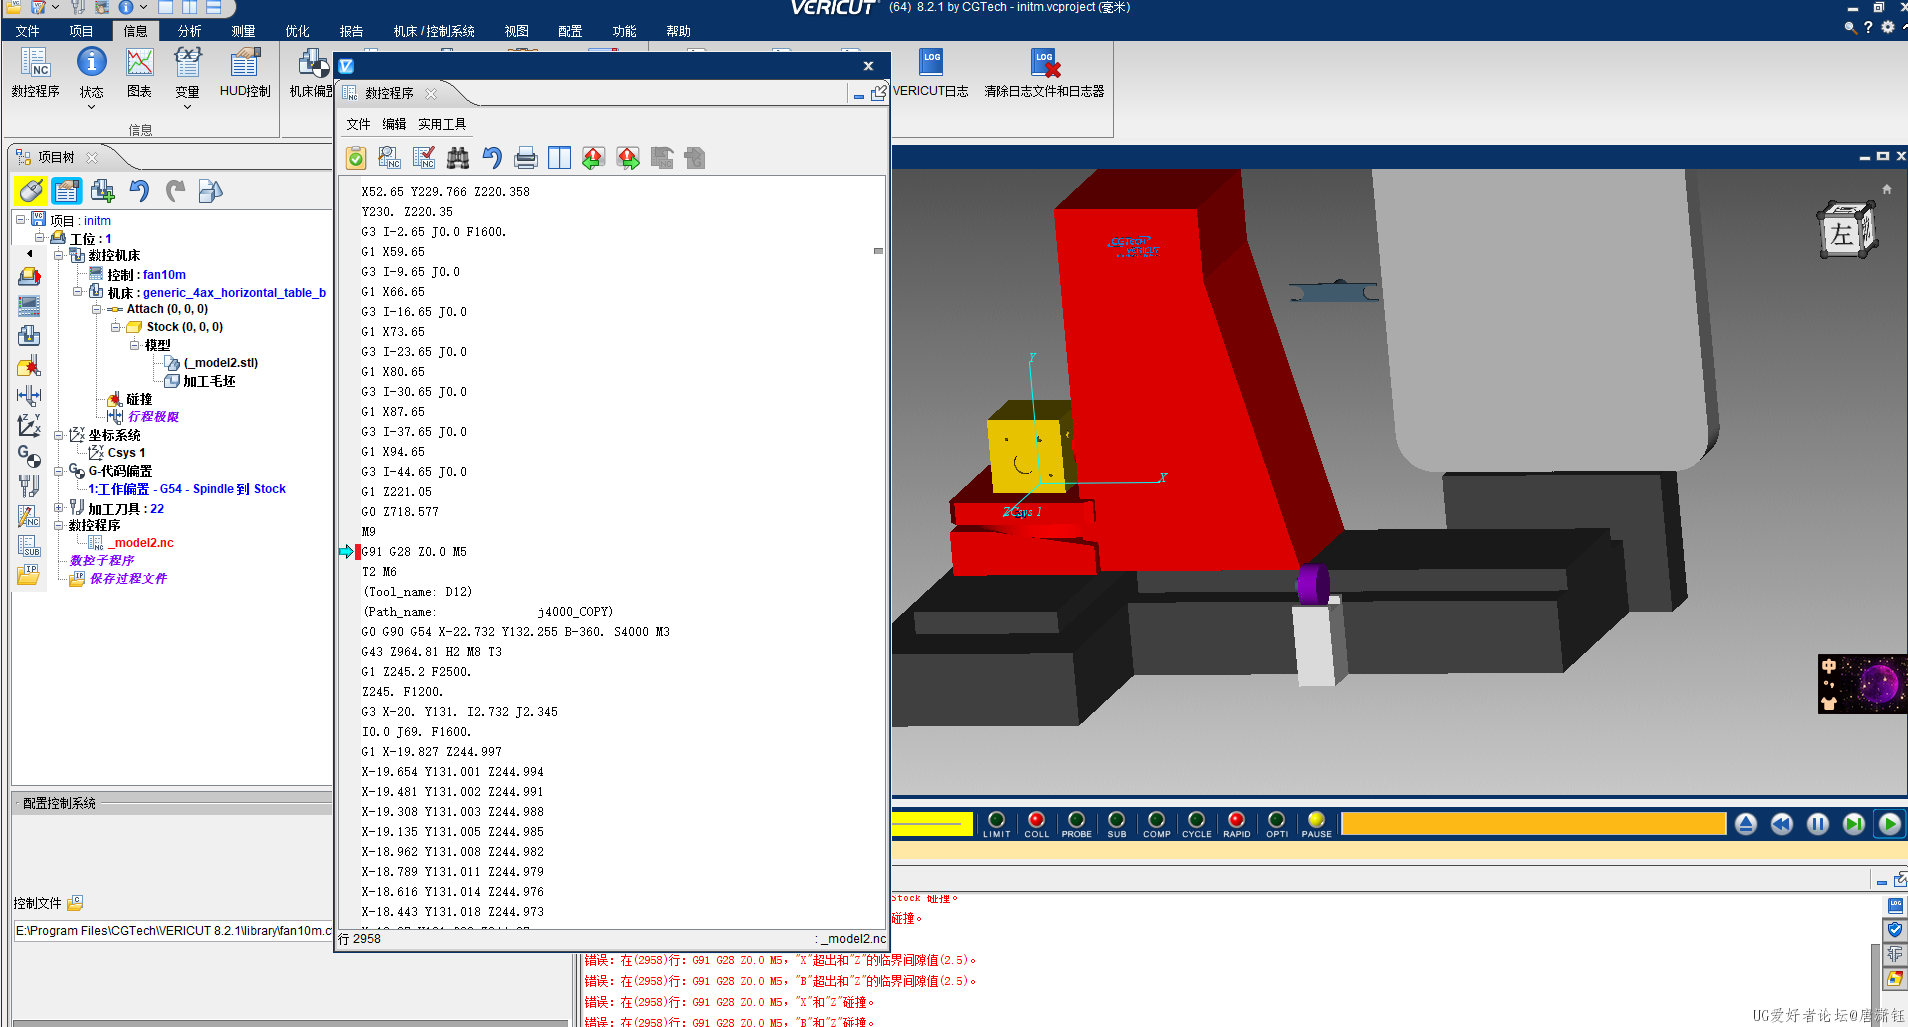Toggle the RAPID indicator light
Screen dimensions: 1908x1027
click(1236, 824)
